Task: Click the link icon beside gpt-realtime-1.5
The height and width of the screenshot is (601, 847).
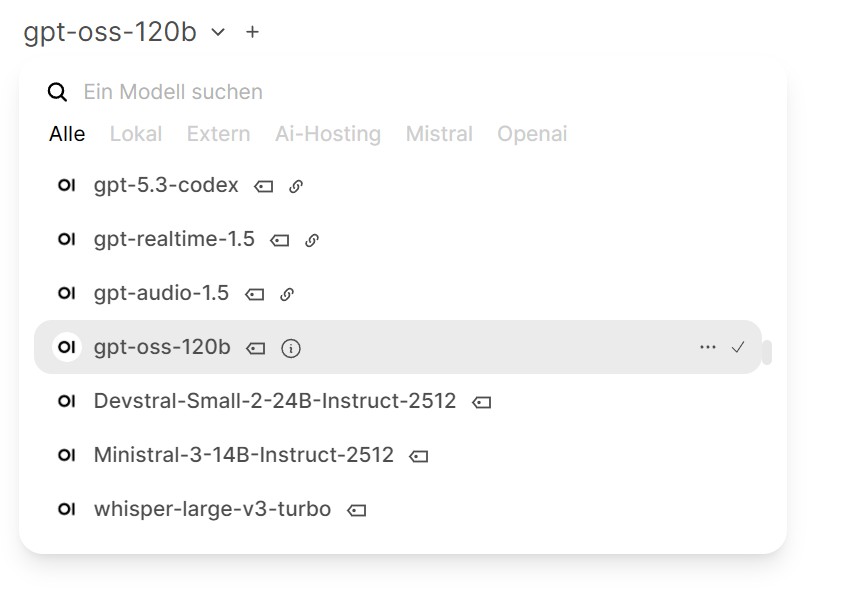Action: point(312,240)
